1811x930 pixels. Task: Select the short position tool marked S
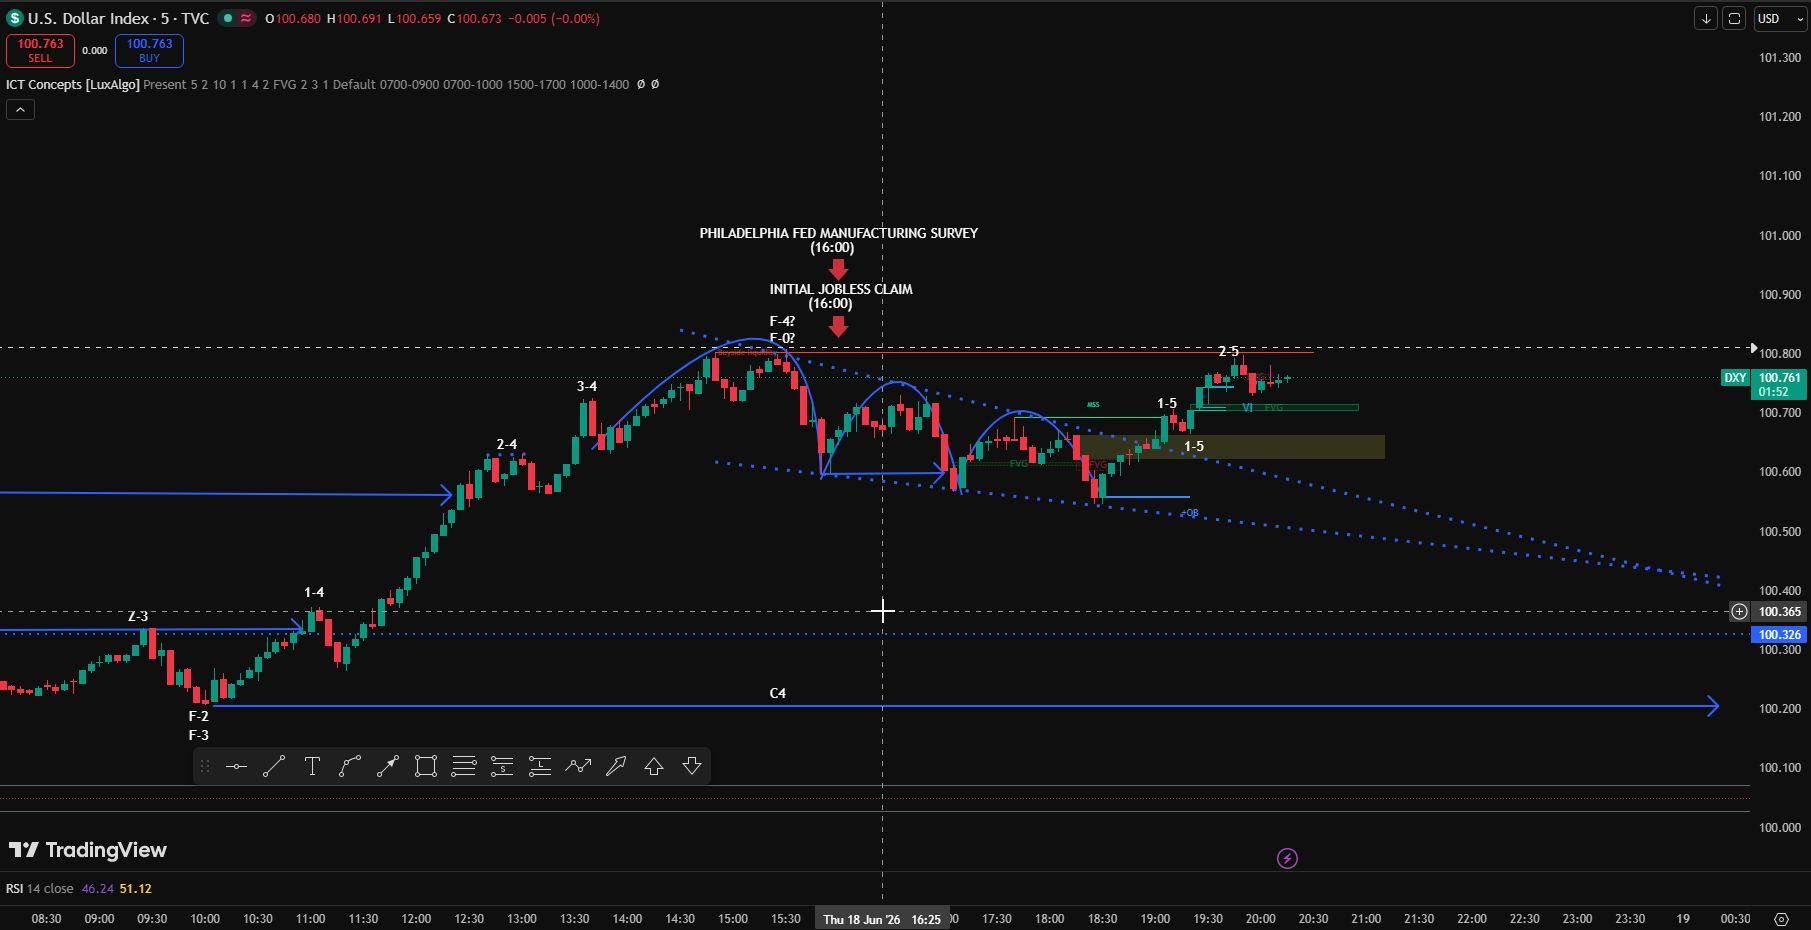pos(502,767)
